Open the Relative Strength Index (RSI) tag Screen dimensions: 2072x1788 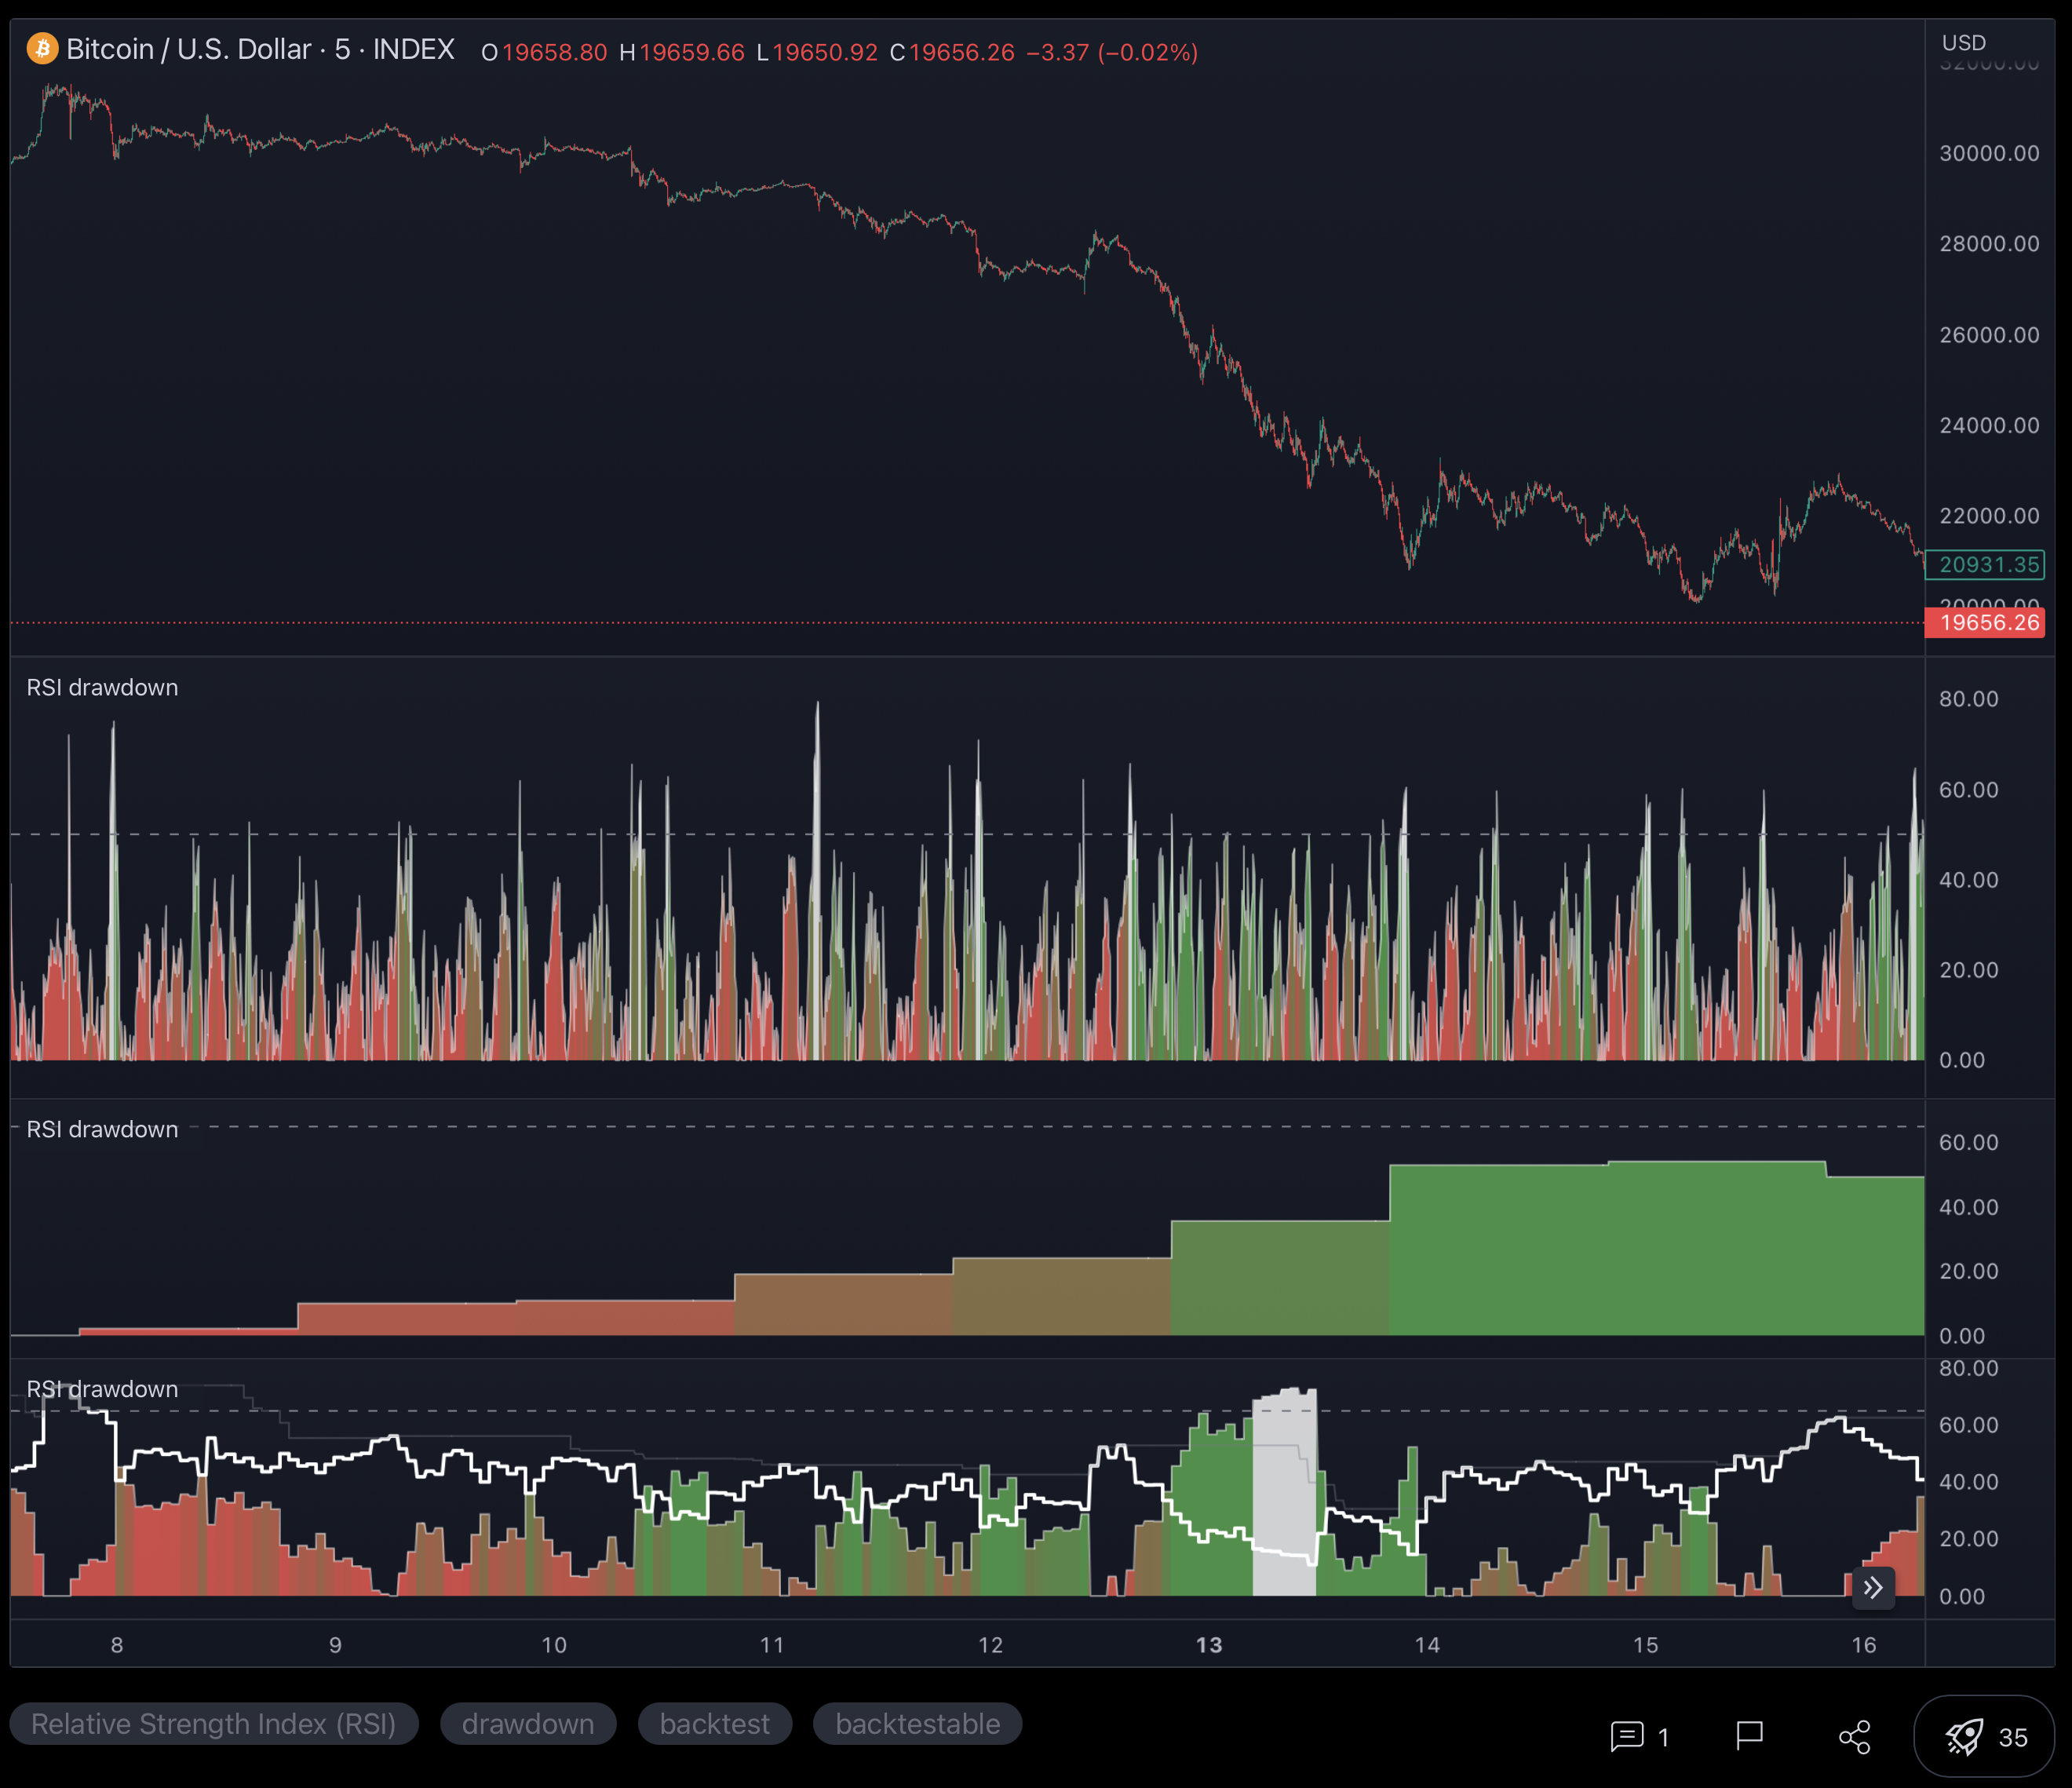(x=213, y=1724)
